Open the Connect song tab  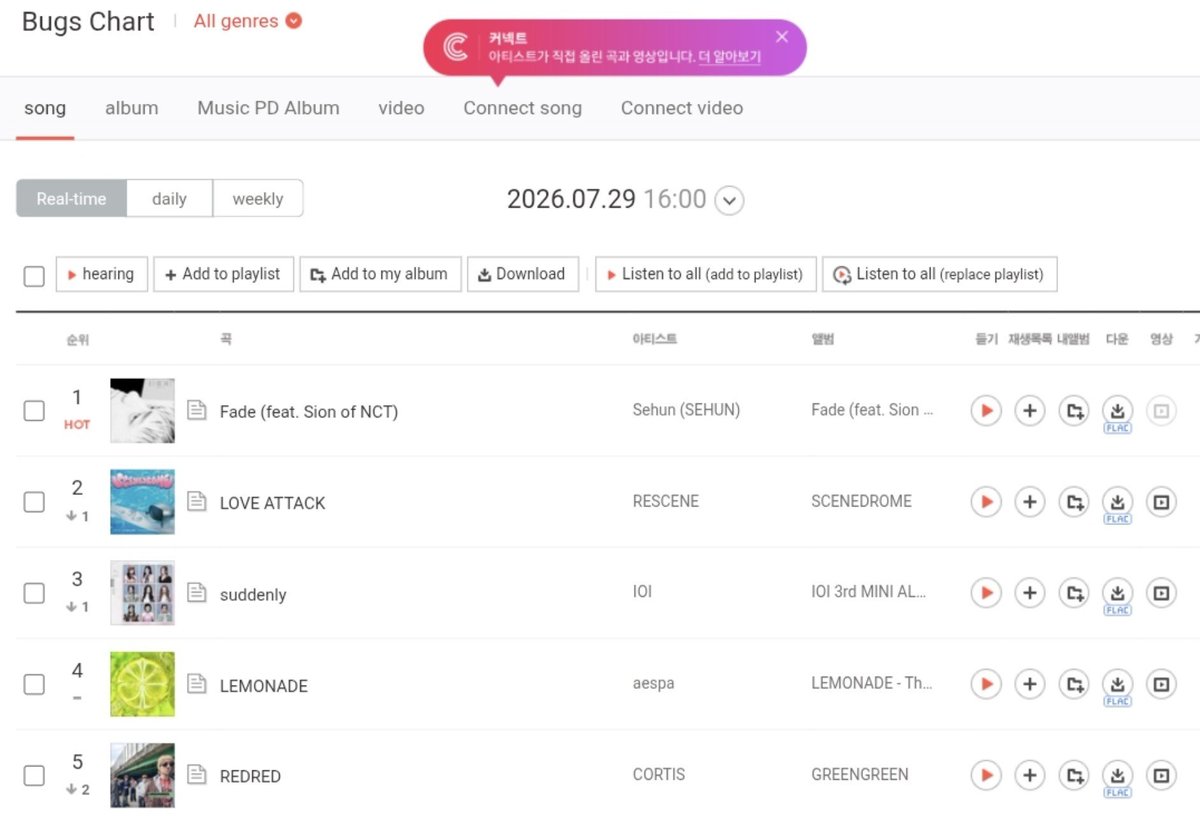(522, 108)
